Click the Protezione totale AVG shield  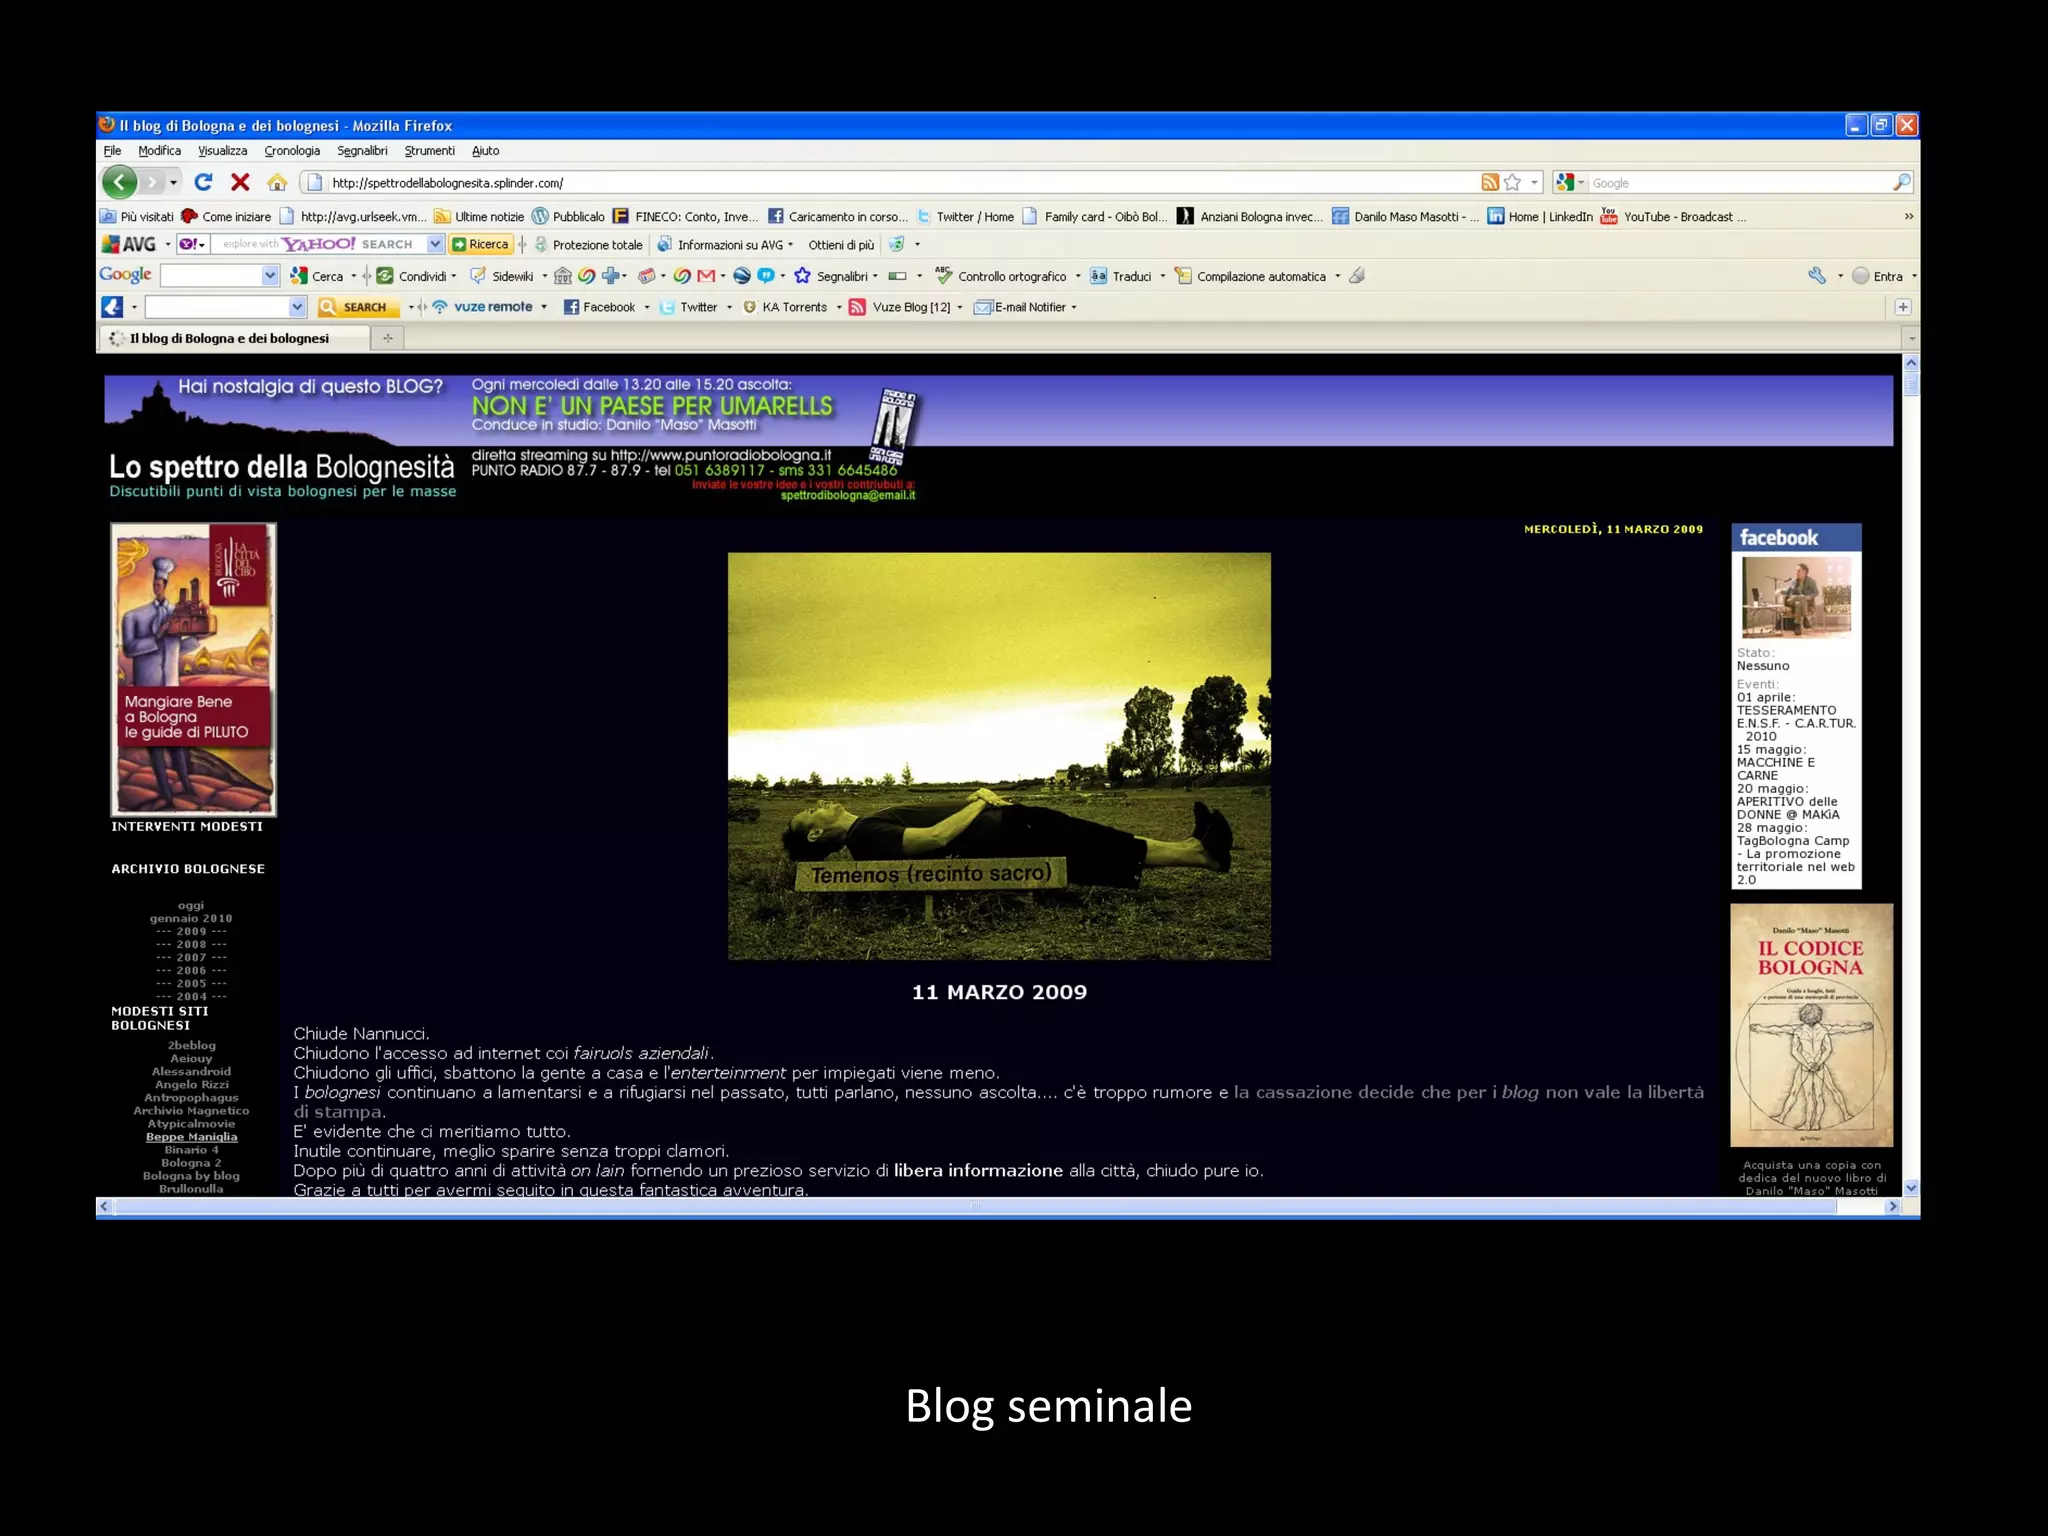click(x=588, y=244)
